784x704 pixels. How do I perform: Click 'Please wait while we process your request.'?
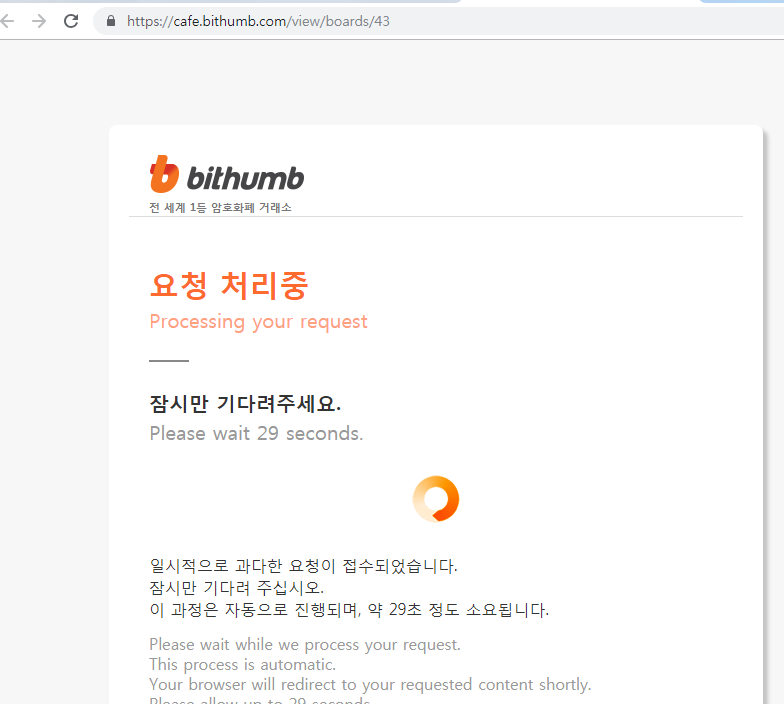point(305,645)
